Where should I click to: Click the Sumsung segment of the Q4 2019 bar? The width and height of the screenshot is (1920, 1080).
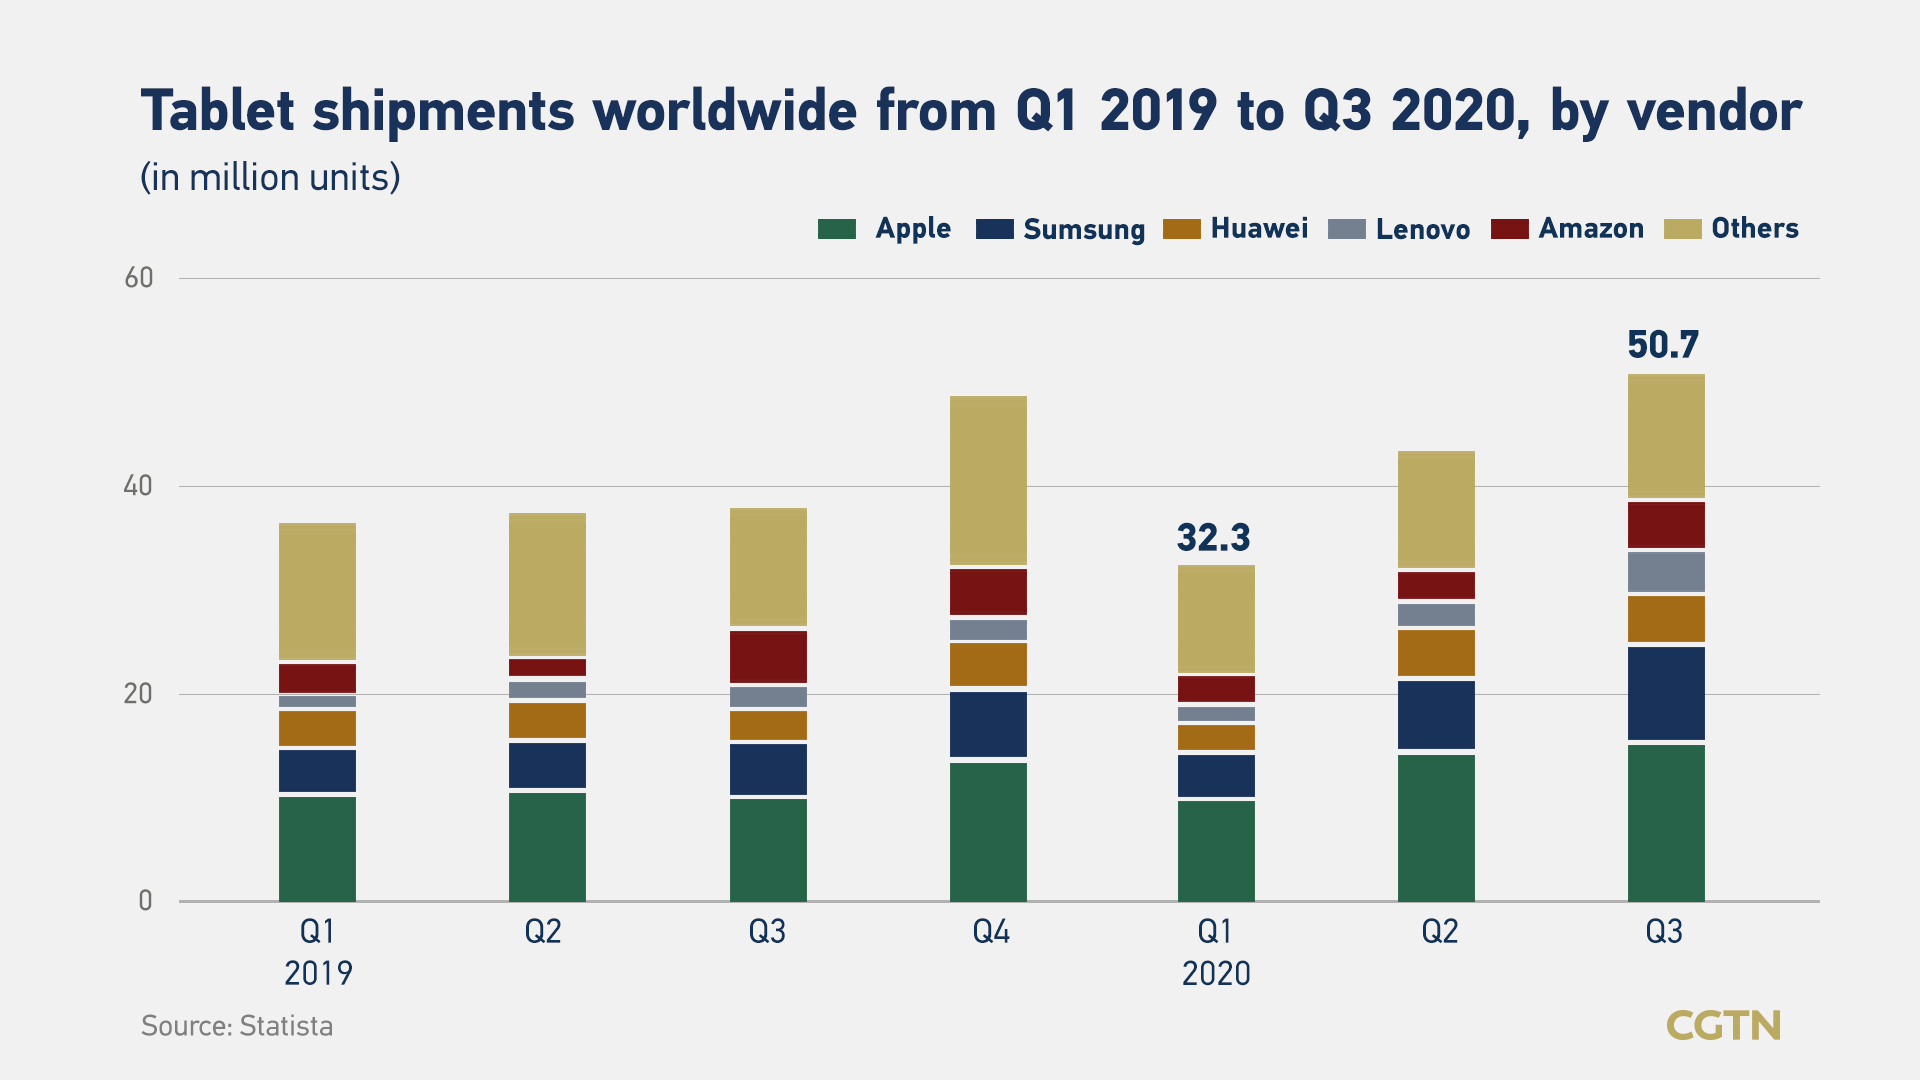click(988, 724)
